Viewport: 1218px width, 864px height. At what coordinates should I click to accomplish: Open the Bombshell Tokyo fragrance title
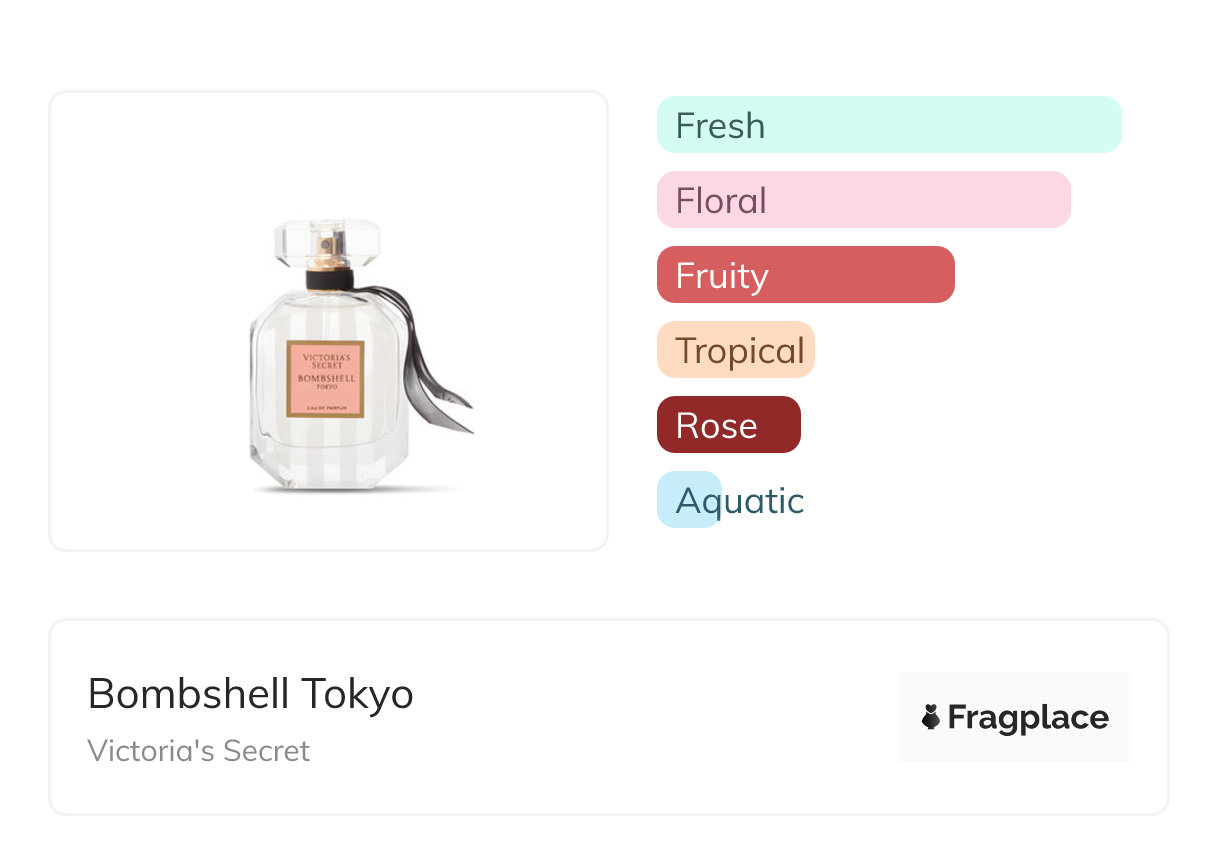pos(251,694)
